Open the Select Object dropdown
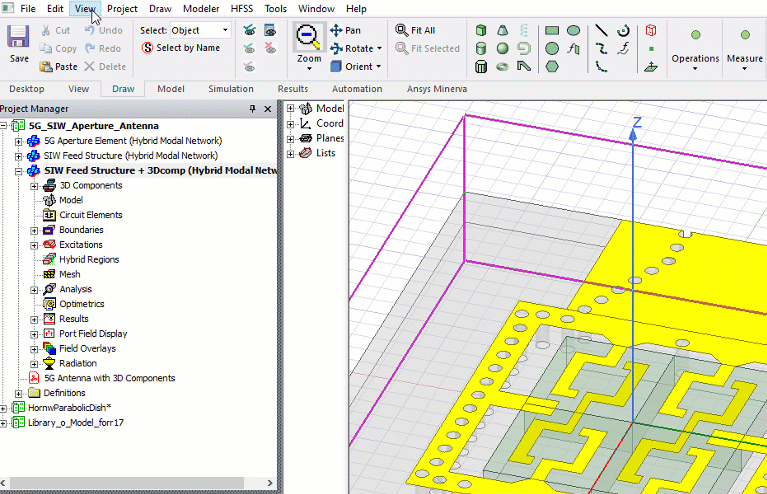Image resolution: width=767 pixels, height=494 pixels. coord(224,30)
